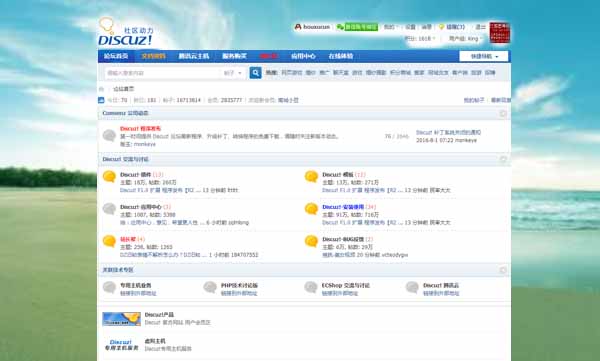Open the 专用主机业务 forum link
Viewport: 600px width, 361px height.
coord(135,285)
